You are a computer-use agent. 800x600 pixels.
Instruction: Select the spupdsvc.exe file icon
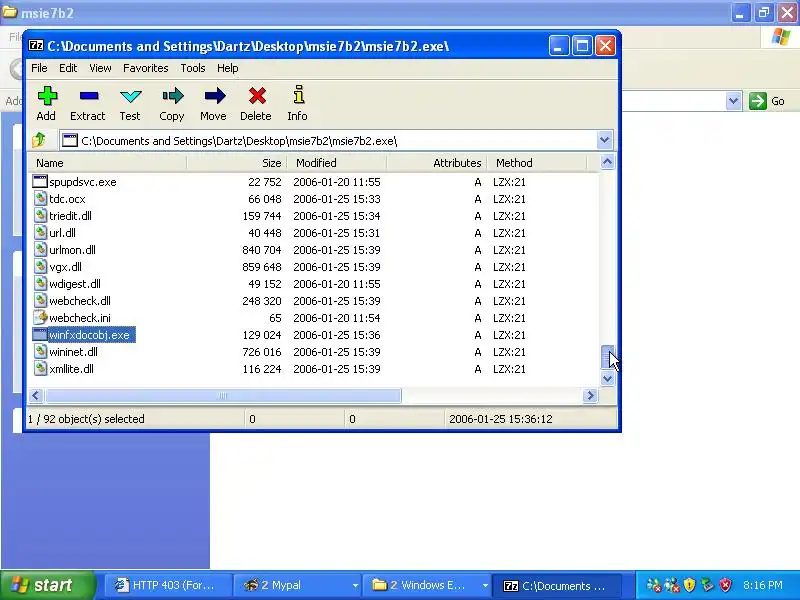tap(40, 182)
